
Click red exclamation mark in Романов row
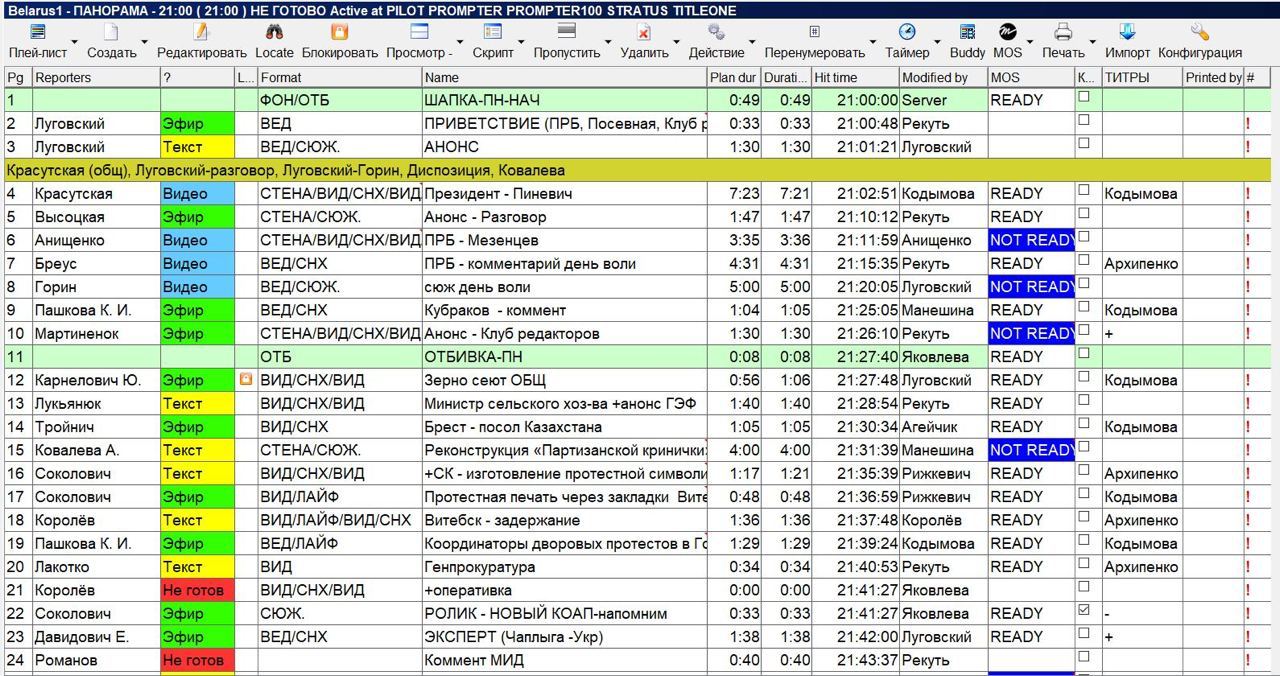pyautogui.click(x=1248, y=661)
